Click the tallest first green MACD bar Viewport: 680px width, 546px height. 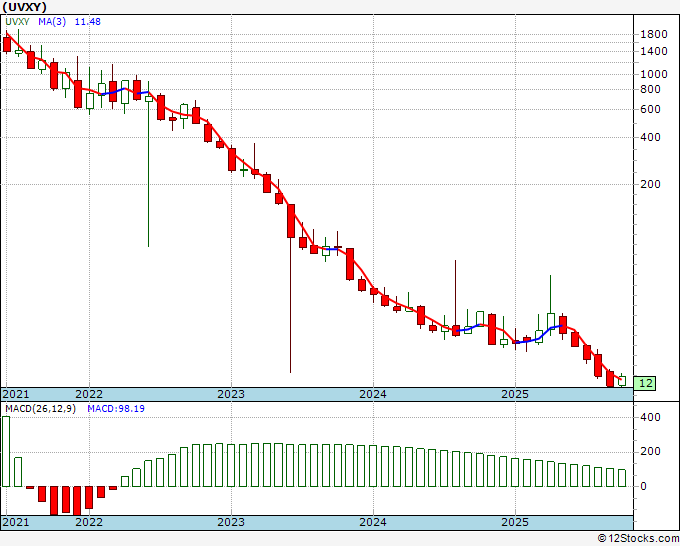coord(6,451)
